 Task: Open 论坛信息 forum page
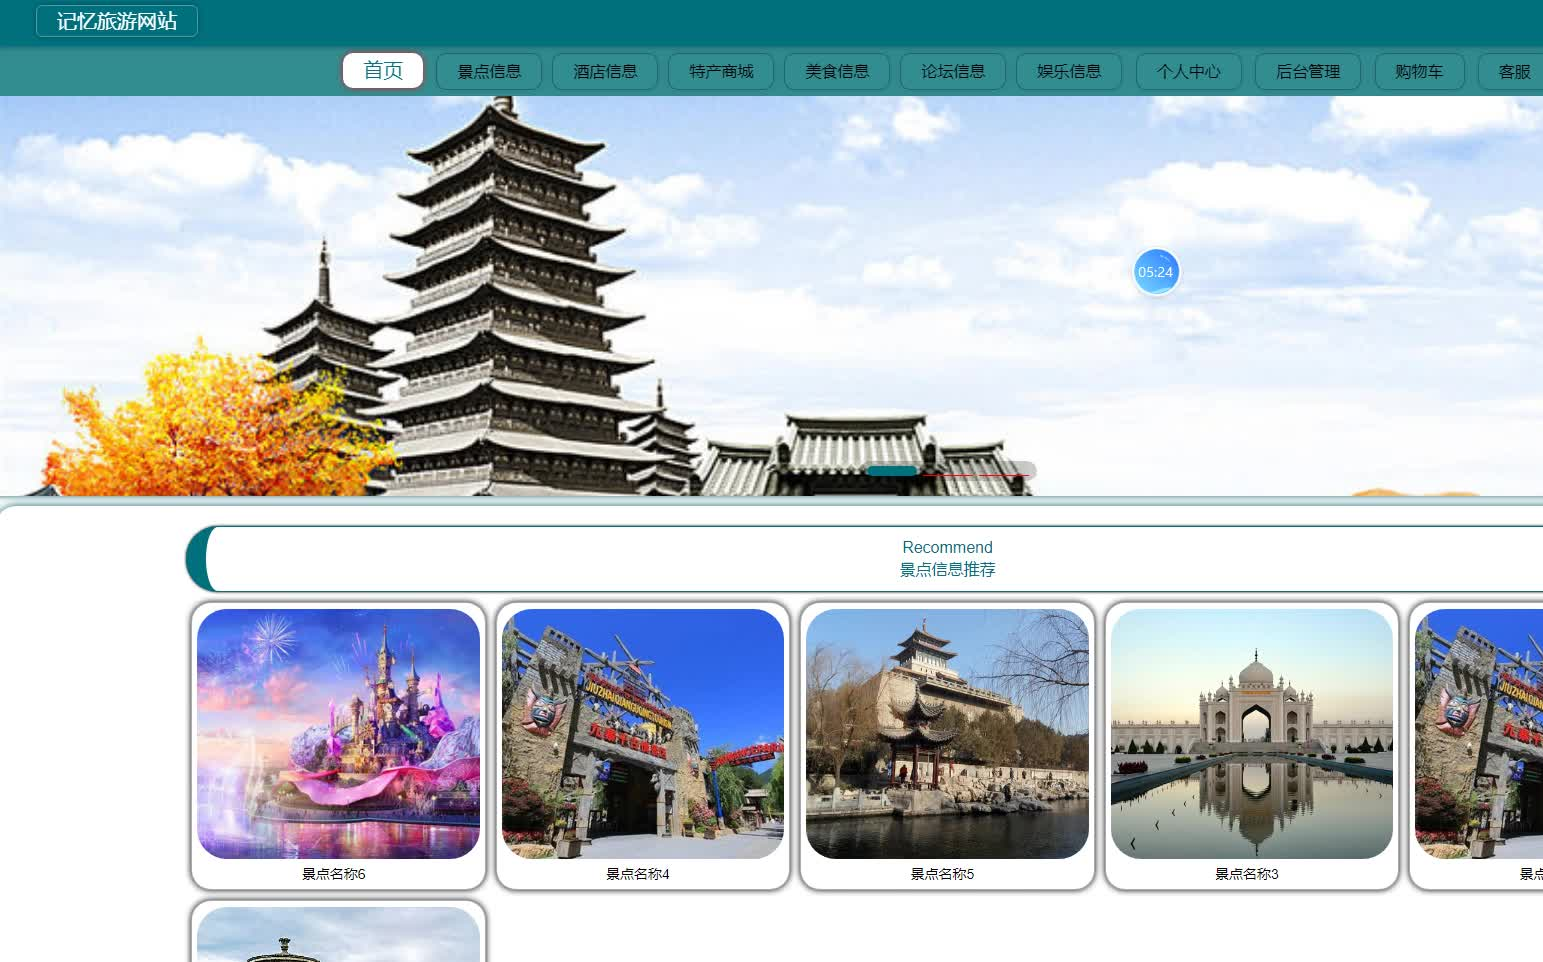tap(953, 71)
